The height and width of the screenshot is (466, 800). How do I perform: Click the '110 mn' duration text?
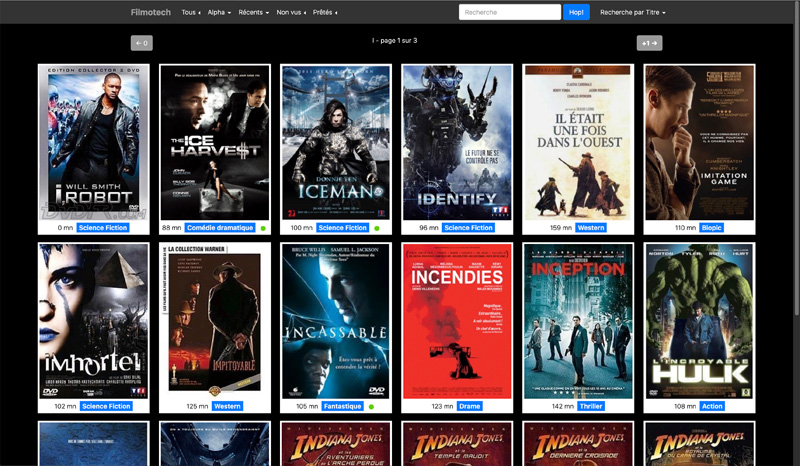pyautogui.click(x=685, y=228)
